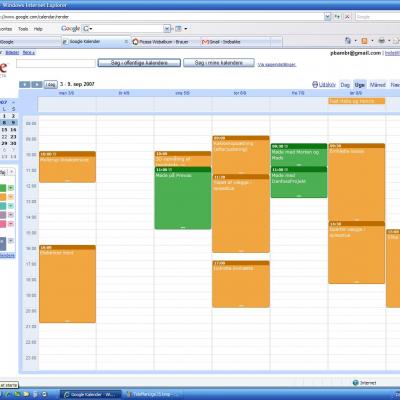Expand the address bar history dropdown
The height and width of the screenshot is (400, 400).
[x=327, y=16]
